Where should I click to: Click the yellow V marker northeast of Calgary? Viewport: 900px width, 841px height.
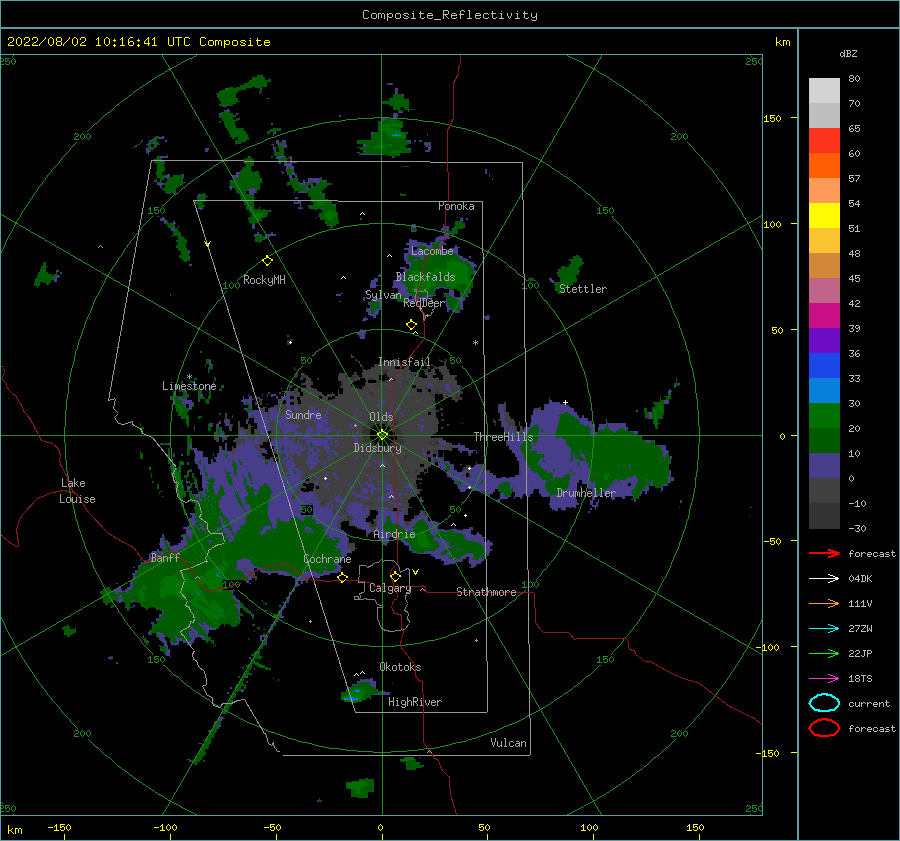point(415,572)
